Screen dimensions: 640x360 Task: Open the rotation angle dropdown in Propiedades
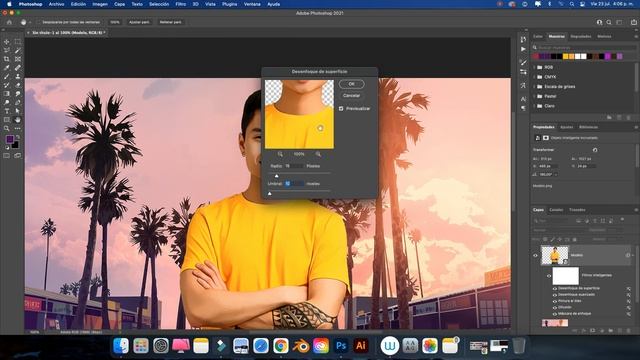(x=556, y=175)
